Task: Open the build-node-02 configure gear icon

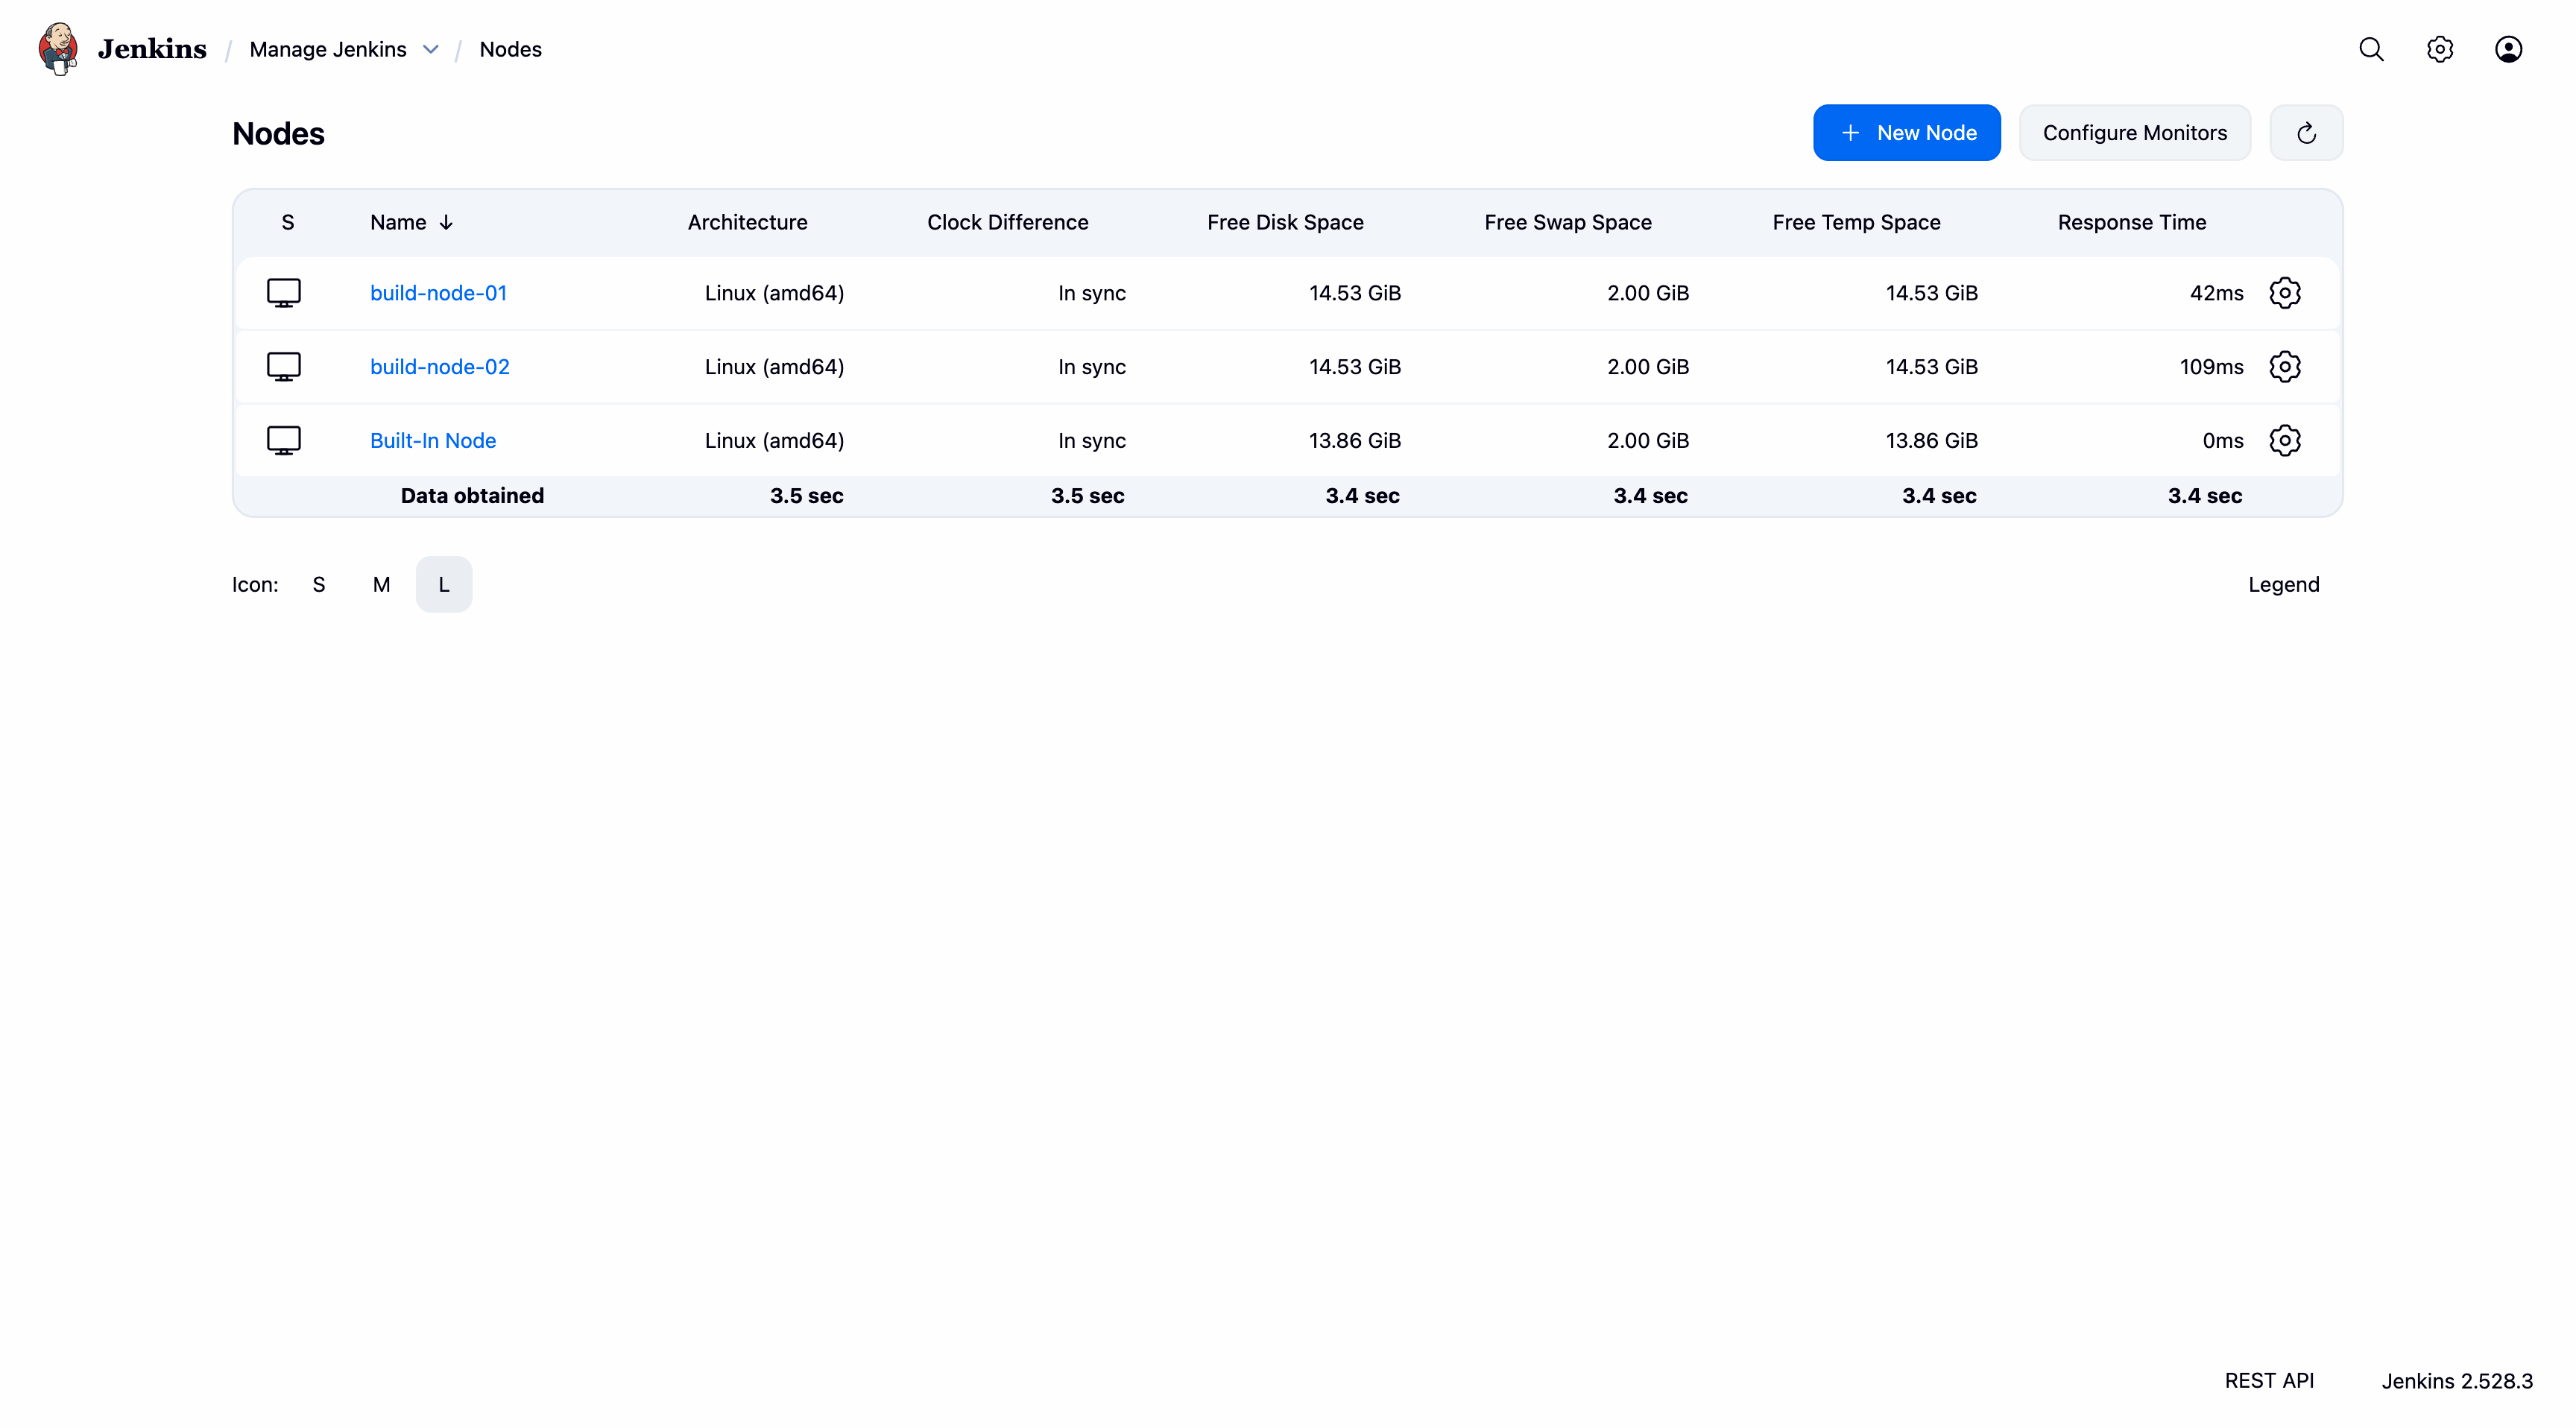Action: tap(2285, 367)
